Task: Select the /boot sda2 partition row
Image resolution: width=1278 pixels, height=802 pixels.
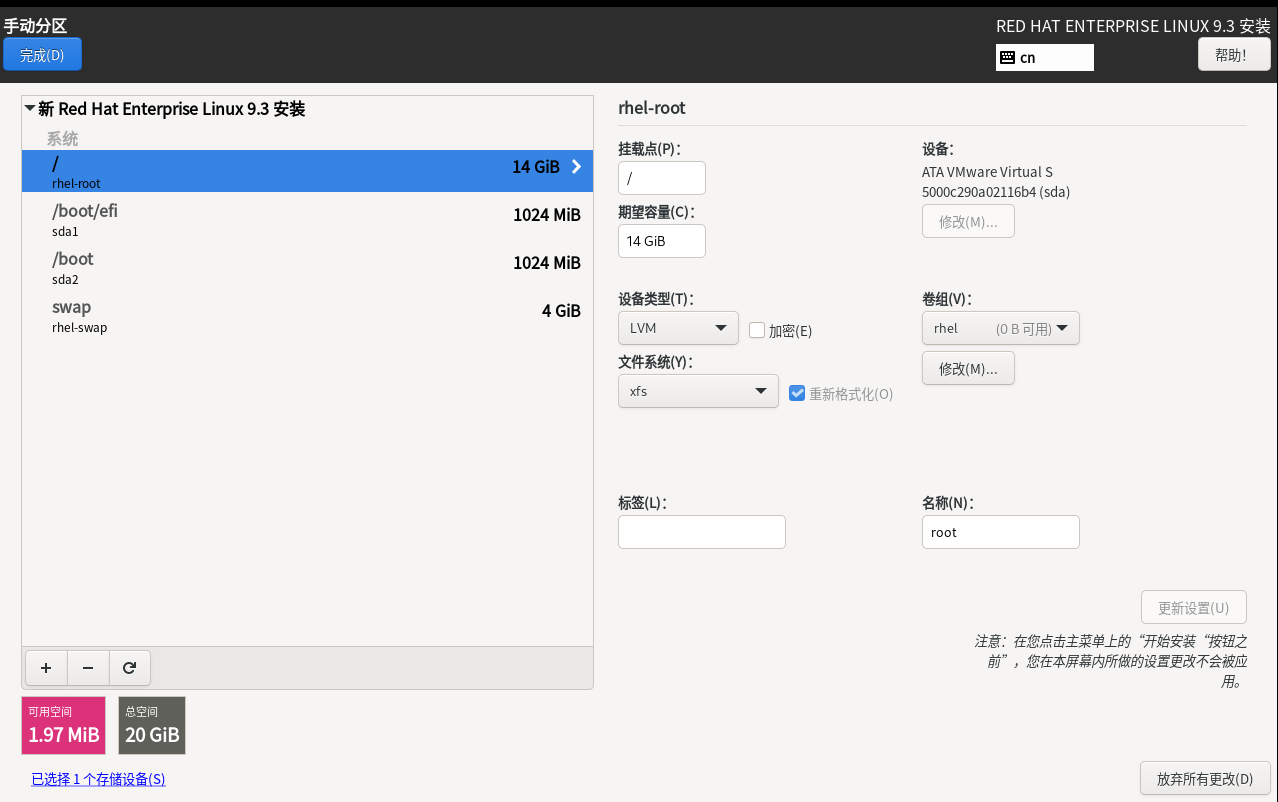Action: pos(307,267)
